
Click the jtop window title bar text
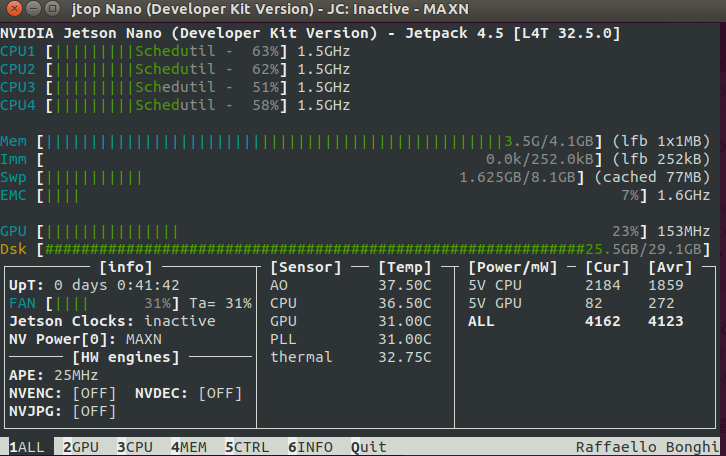[x=270, y=9]
